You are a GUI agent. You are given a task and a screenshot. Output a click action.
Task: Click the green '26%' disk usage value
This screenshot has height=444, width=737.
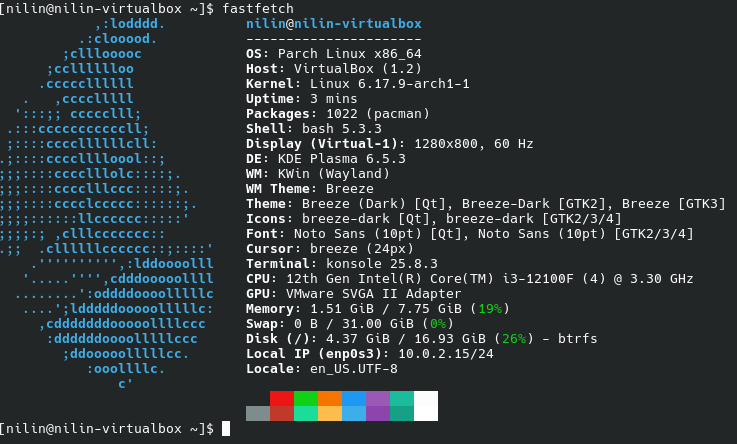pyautogui.click(x=514, y=339)
